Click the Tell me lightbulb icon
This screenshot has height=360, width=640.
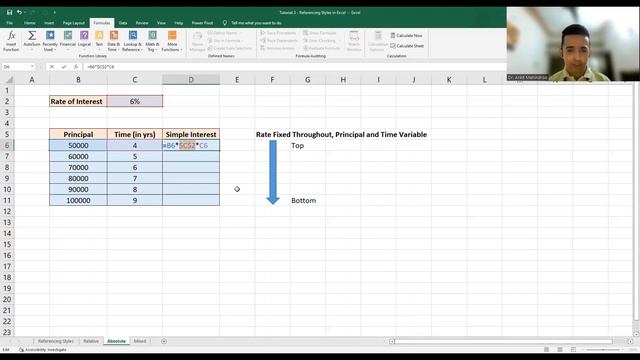[224, 23]
